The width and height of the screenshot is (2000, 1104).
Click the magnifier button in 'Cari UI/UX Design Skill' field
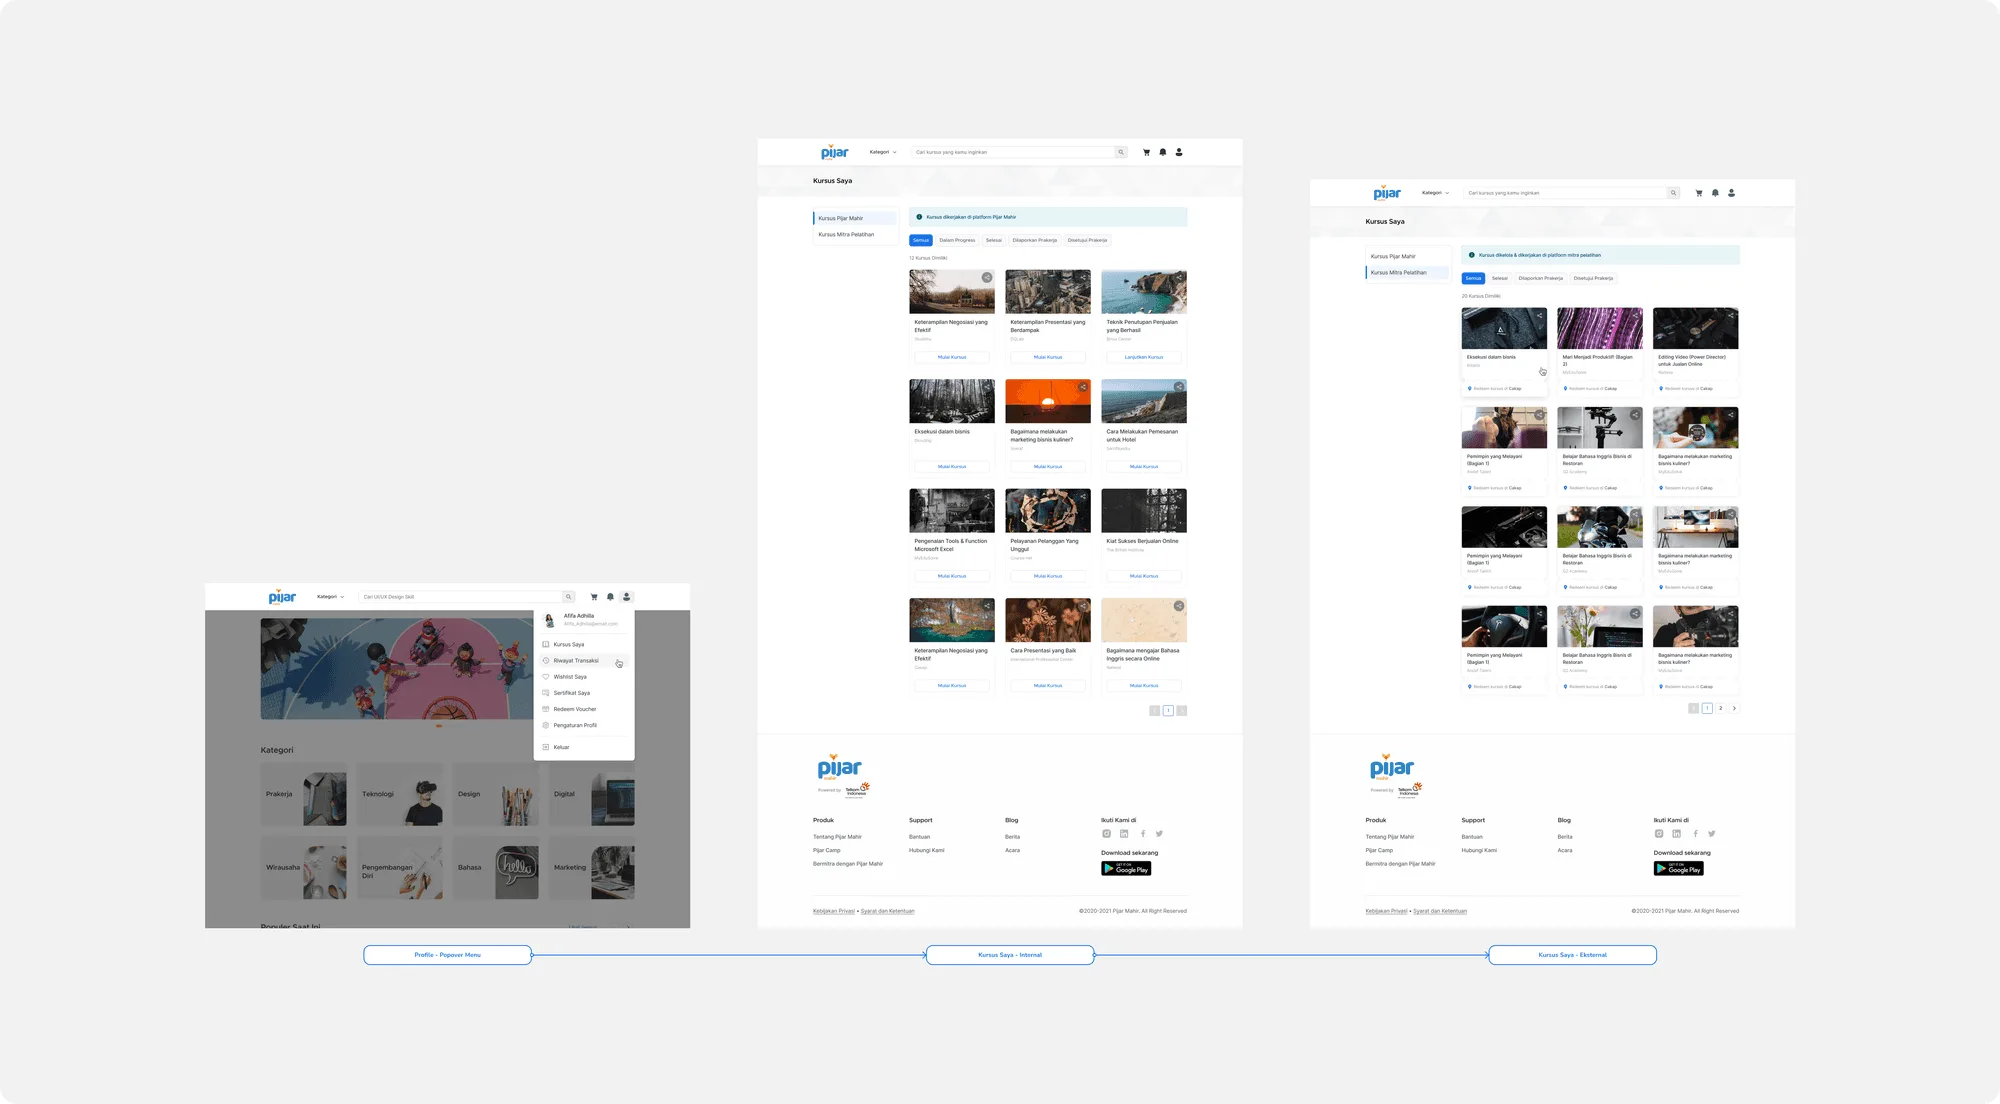point(568,597)
